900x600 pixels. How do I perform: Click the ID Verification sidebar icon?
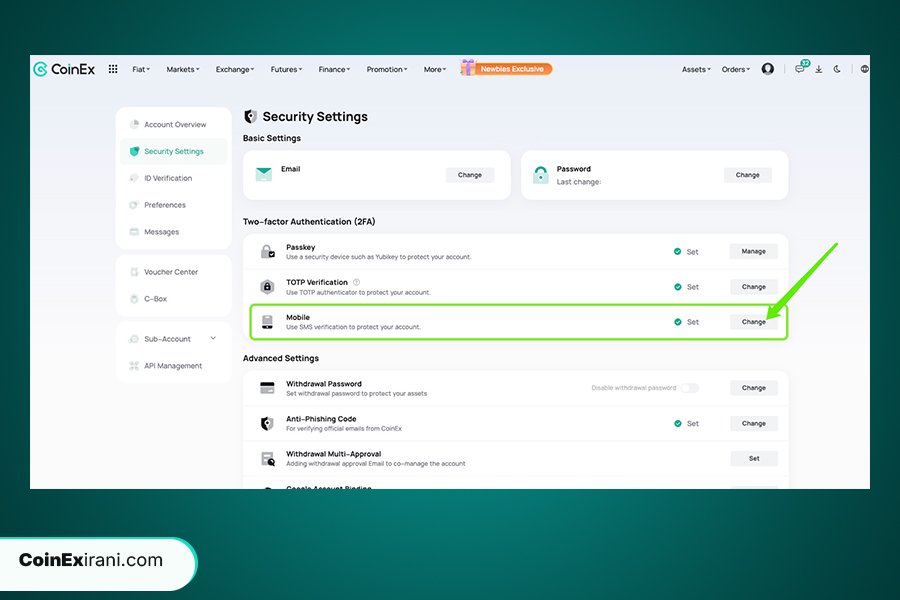(x=134, y=178)
